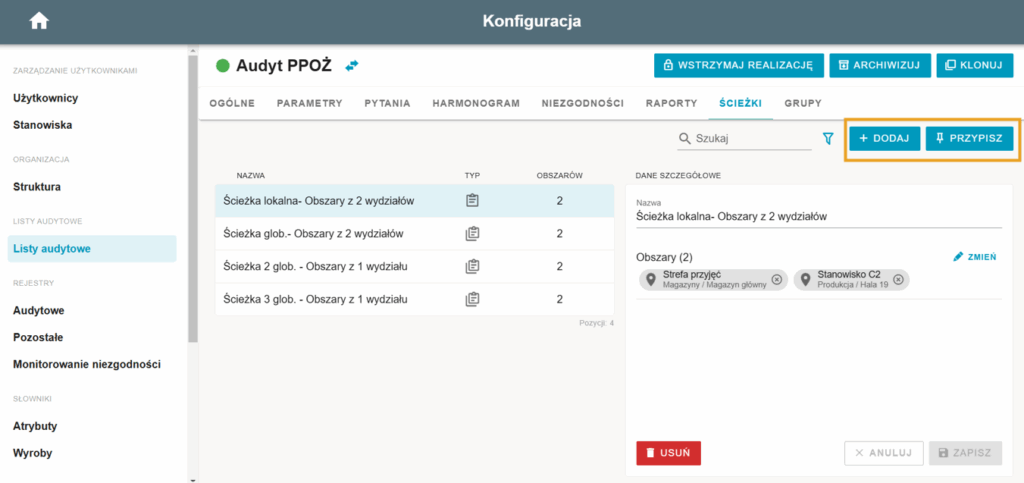
Task: Click the Audyt PPOŻ title
Action: click(284, 65)
